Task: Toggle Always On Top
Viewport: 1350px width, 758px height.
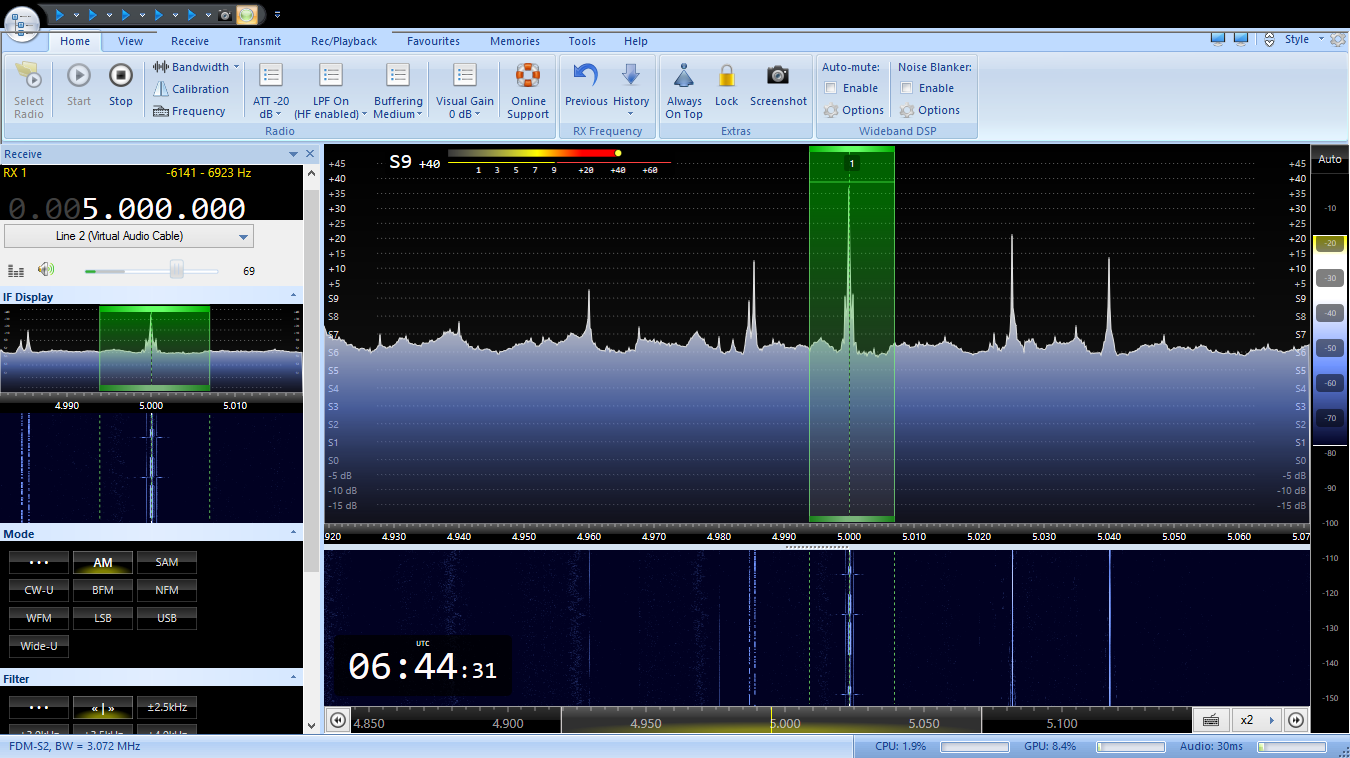Action: [x=684, y=77]
